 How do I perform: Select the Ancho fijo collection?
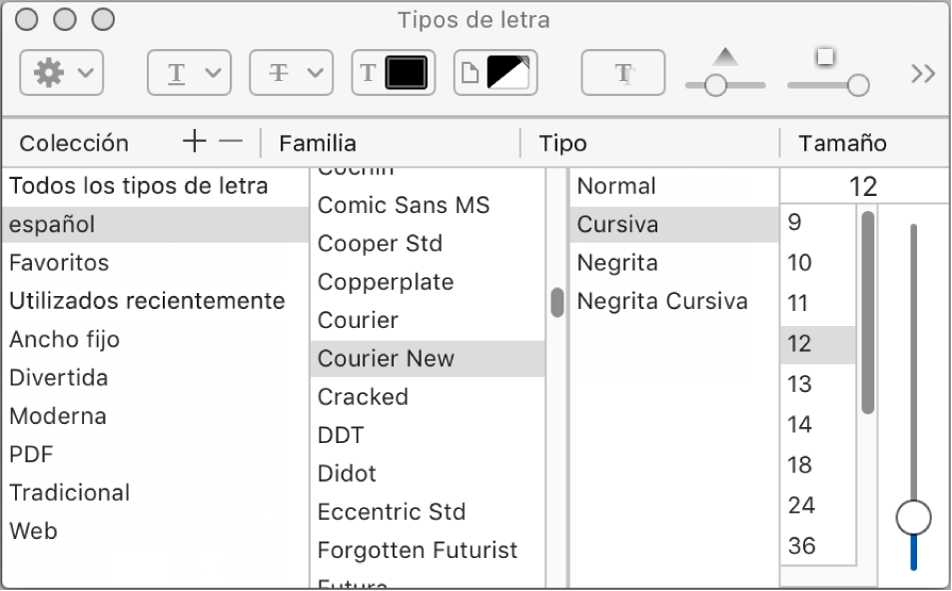pos(64,339)
